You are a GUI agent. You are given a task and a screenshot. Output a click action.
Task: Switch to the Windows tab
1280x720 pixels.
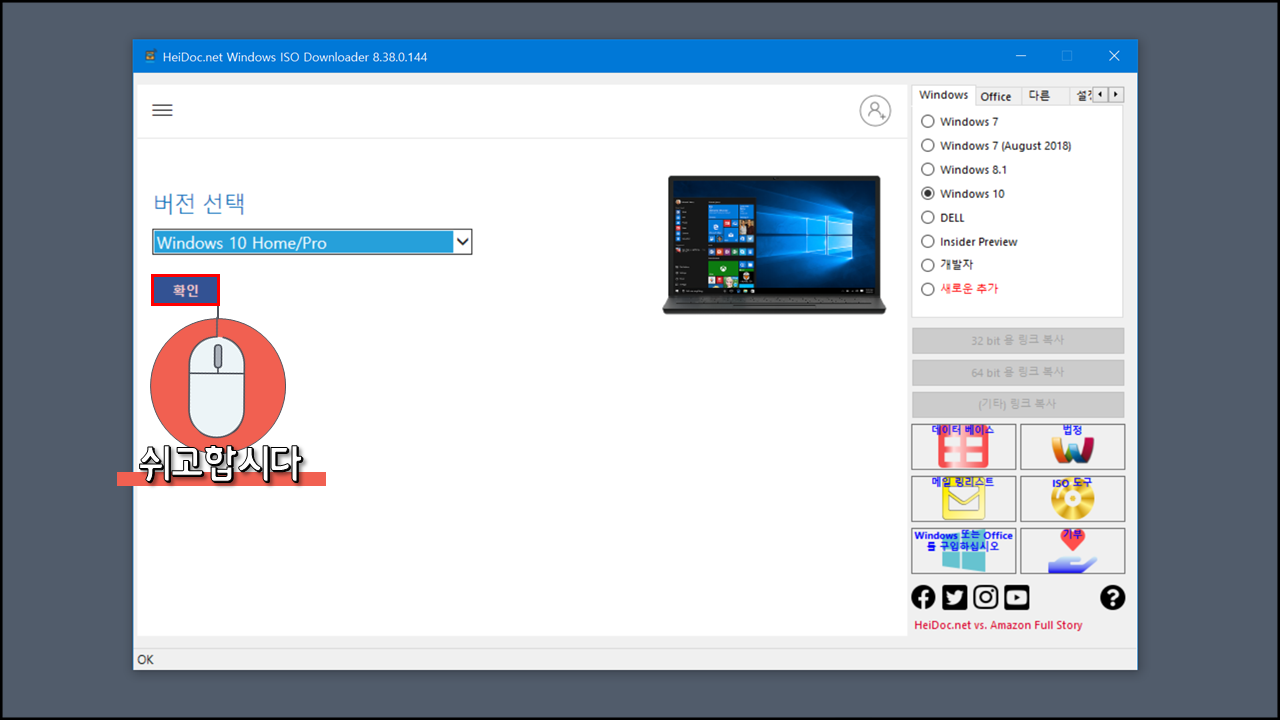(944, 95)
